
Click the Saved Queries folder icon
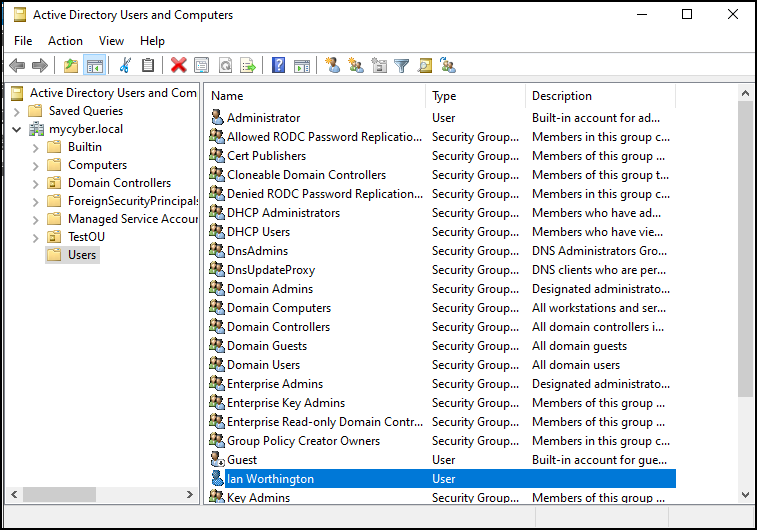35,111
